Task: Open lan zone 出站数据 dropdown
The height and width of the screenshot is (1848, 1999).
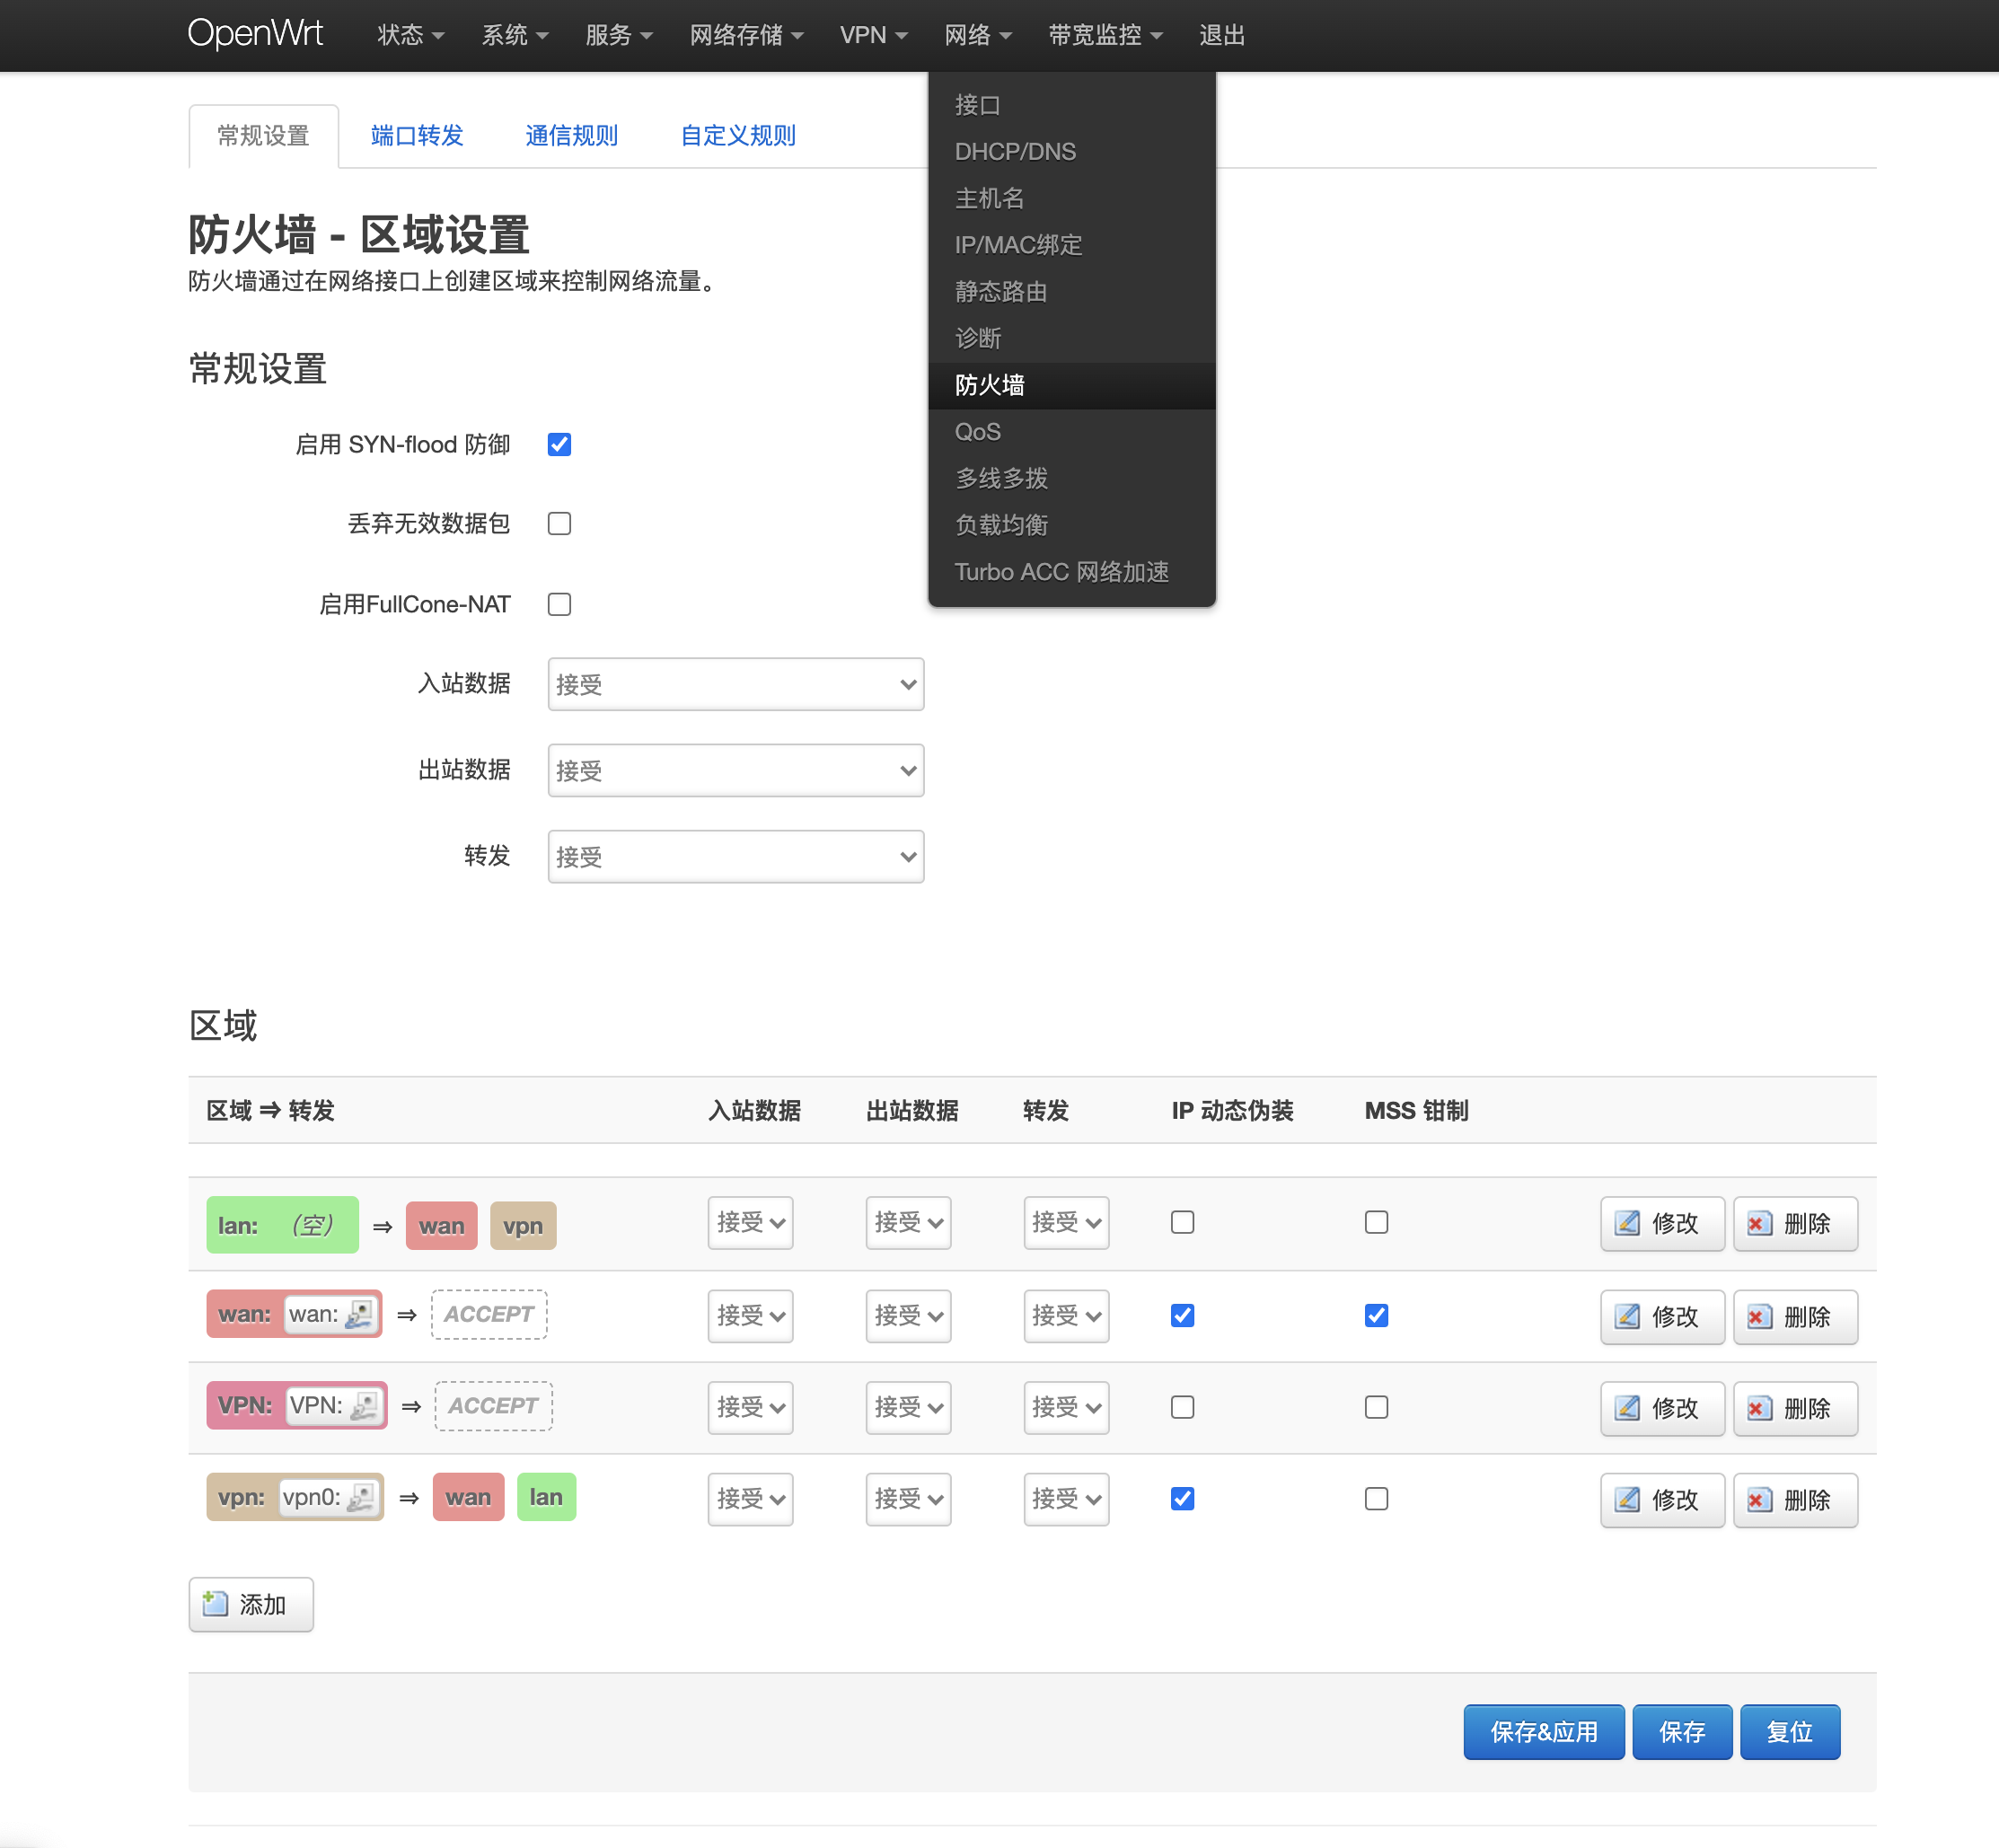Action: (x=908, y=1222)
